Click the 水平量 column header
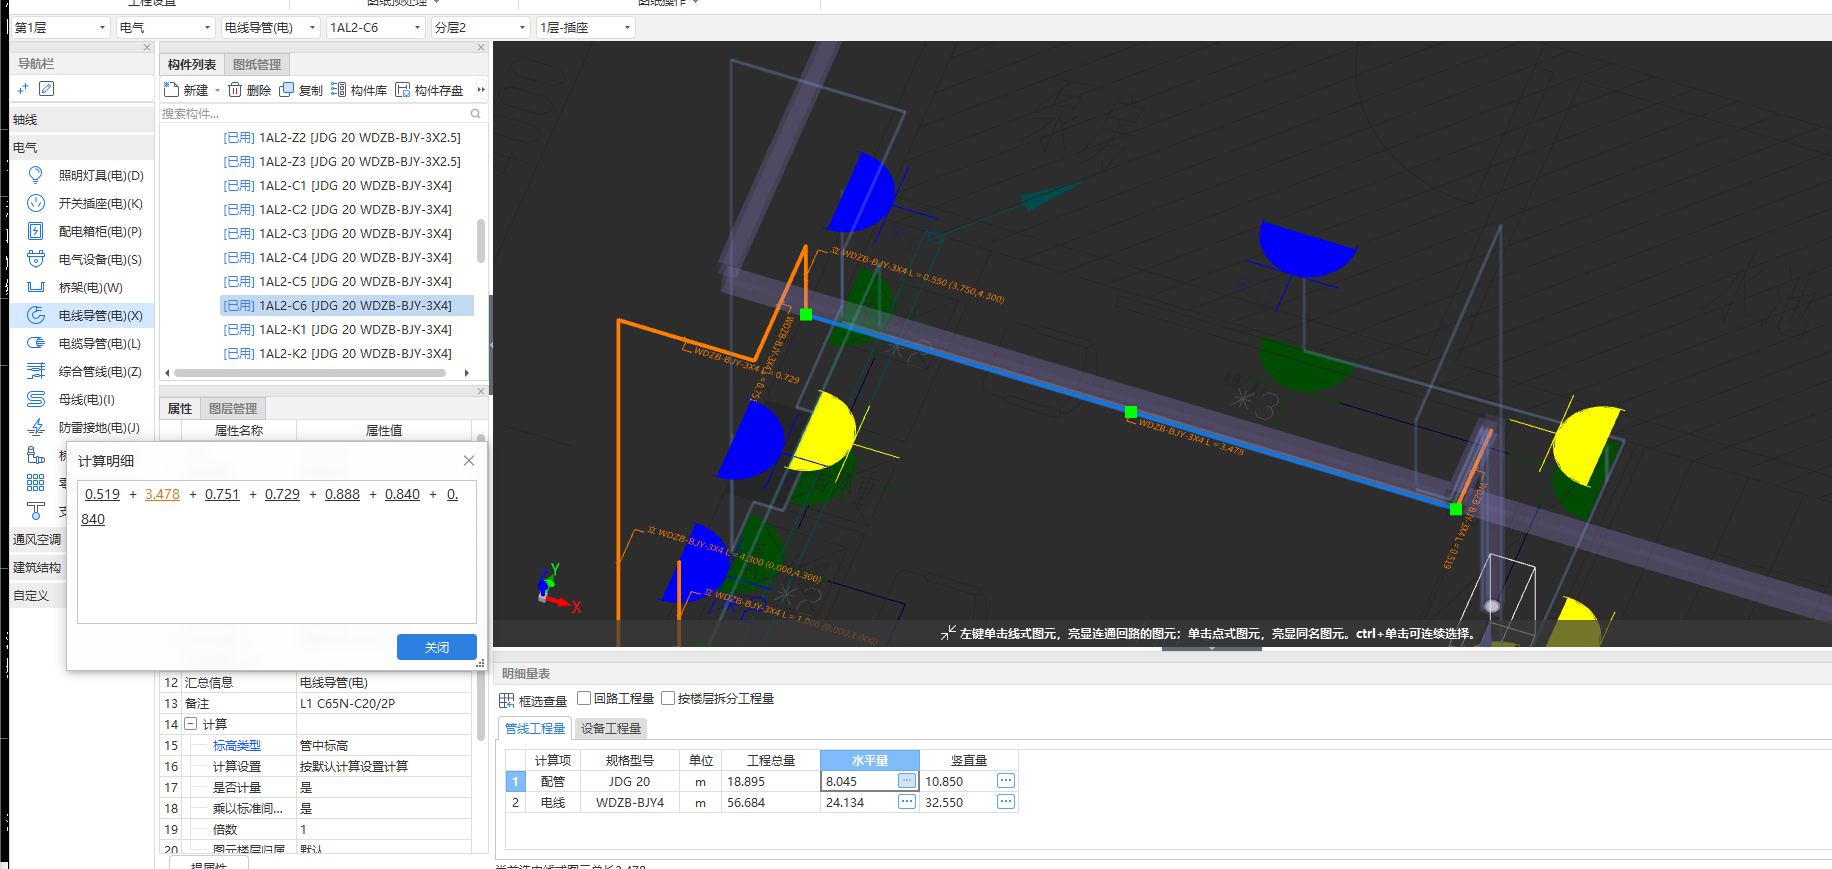The image size is (1832, 869). [x=870, y=760]
